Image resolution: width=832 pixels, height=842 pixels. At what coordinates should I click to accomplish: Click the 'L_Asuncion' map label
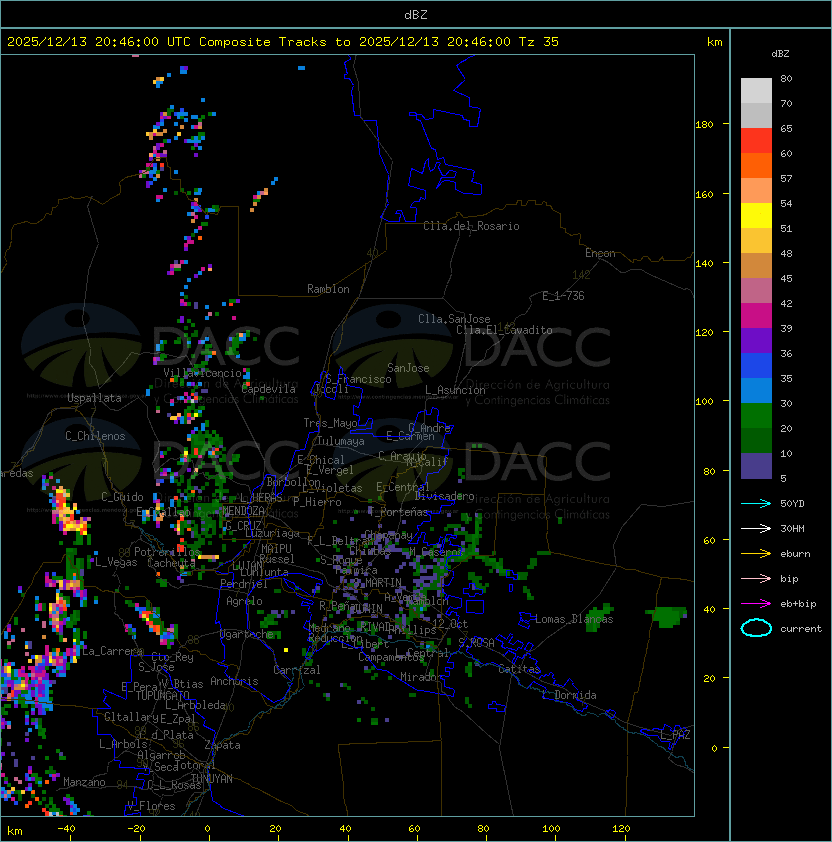pyautogui.click(x=455, y=390)
